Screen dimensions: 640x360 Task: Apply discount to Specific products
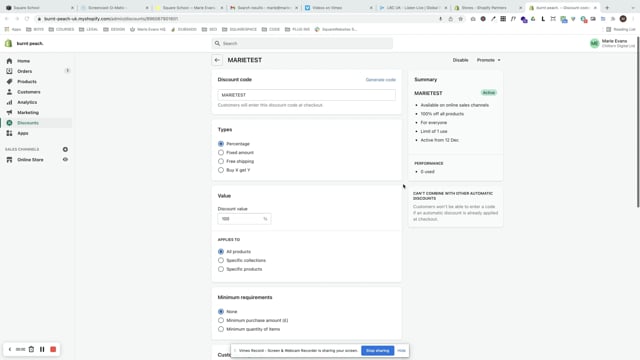221,269
